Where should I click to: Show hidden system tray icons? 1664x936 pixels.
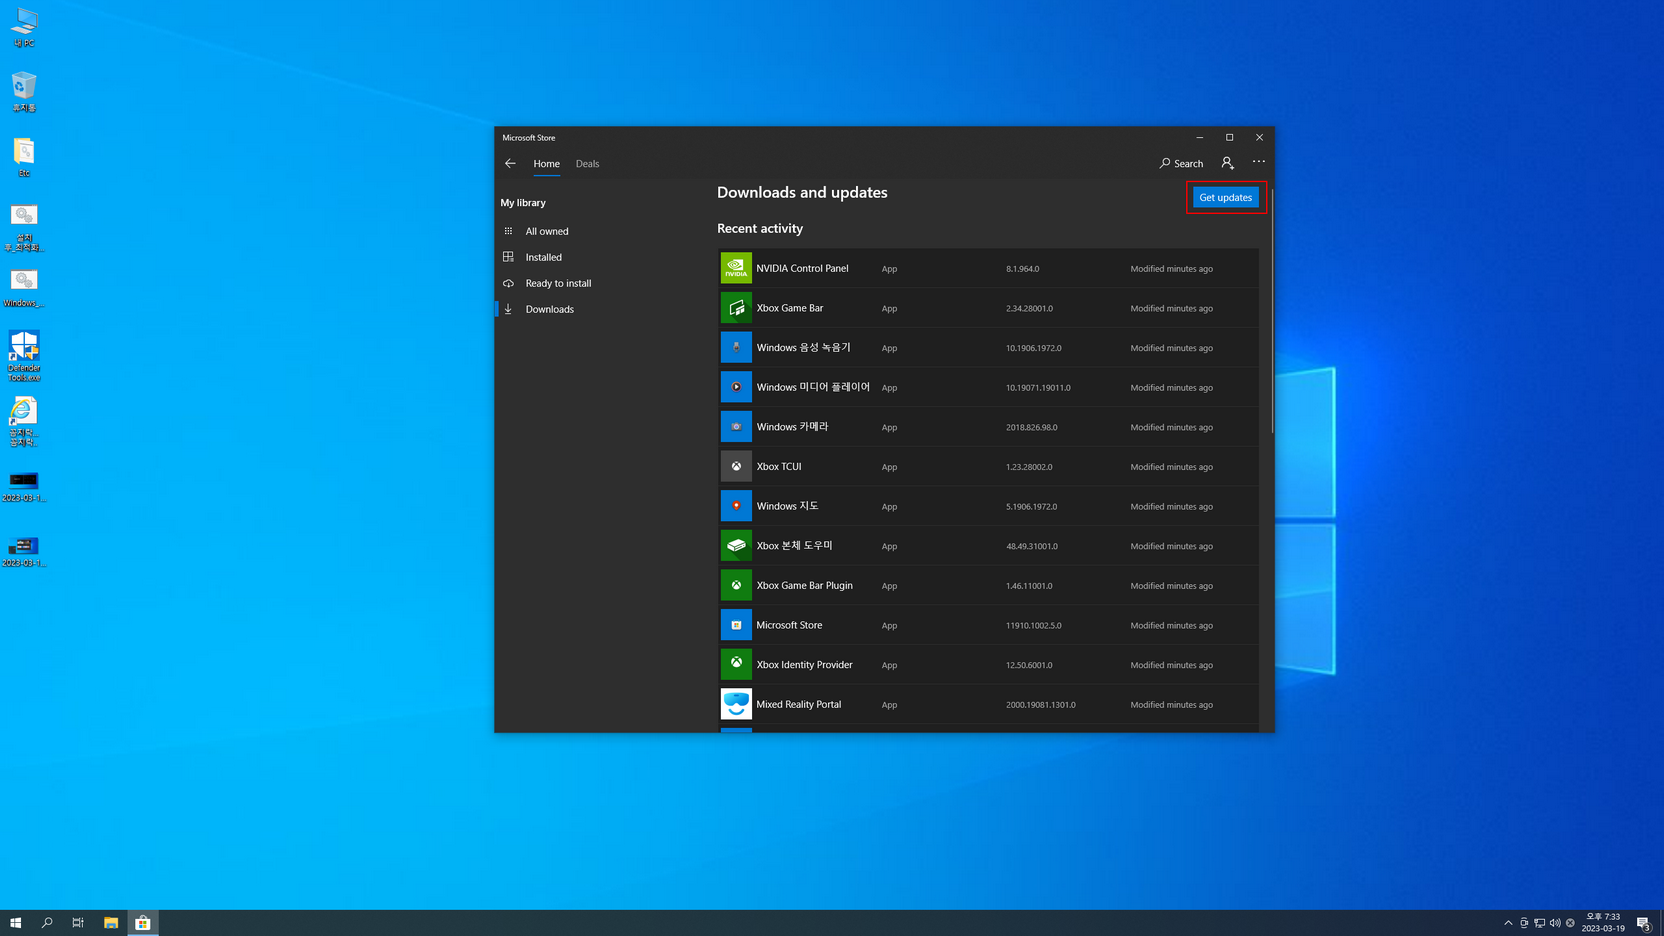pyautogui.click(x=1508, y=923)
